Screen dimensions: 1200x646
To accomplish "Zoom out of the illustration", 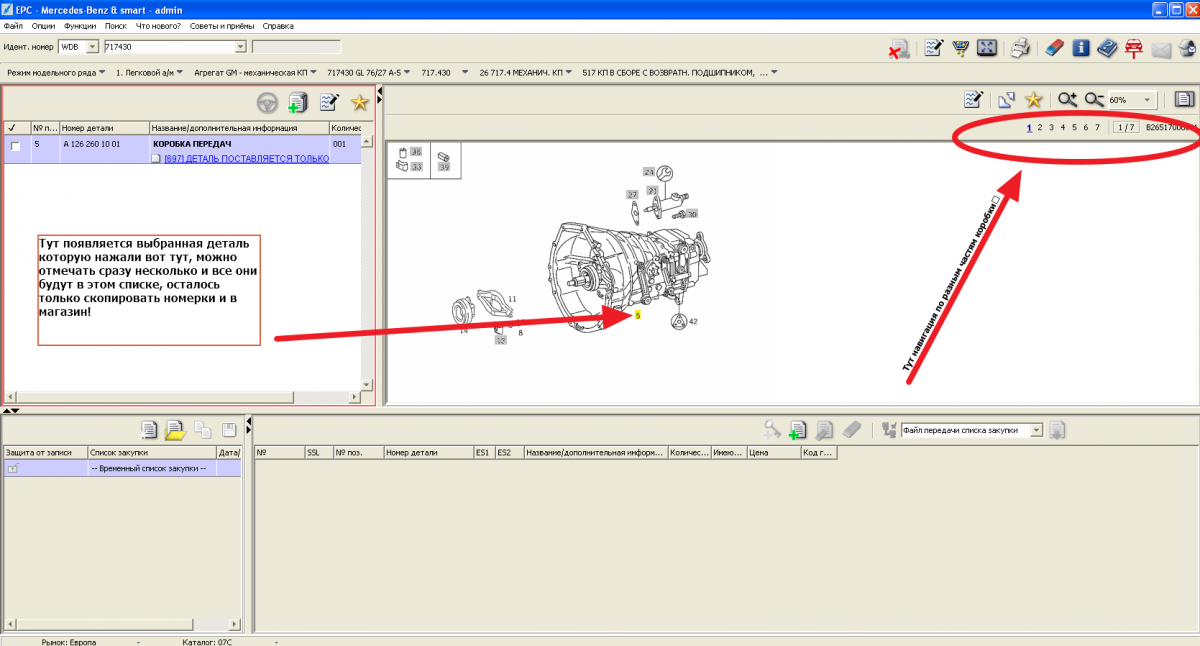I will pos(1094,99).
